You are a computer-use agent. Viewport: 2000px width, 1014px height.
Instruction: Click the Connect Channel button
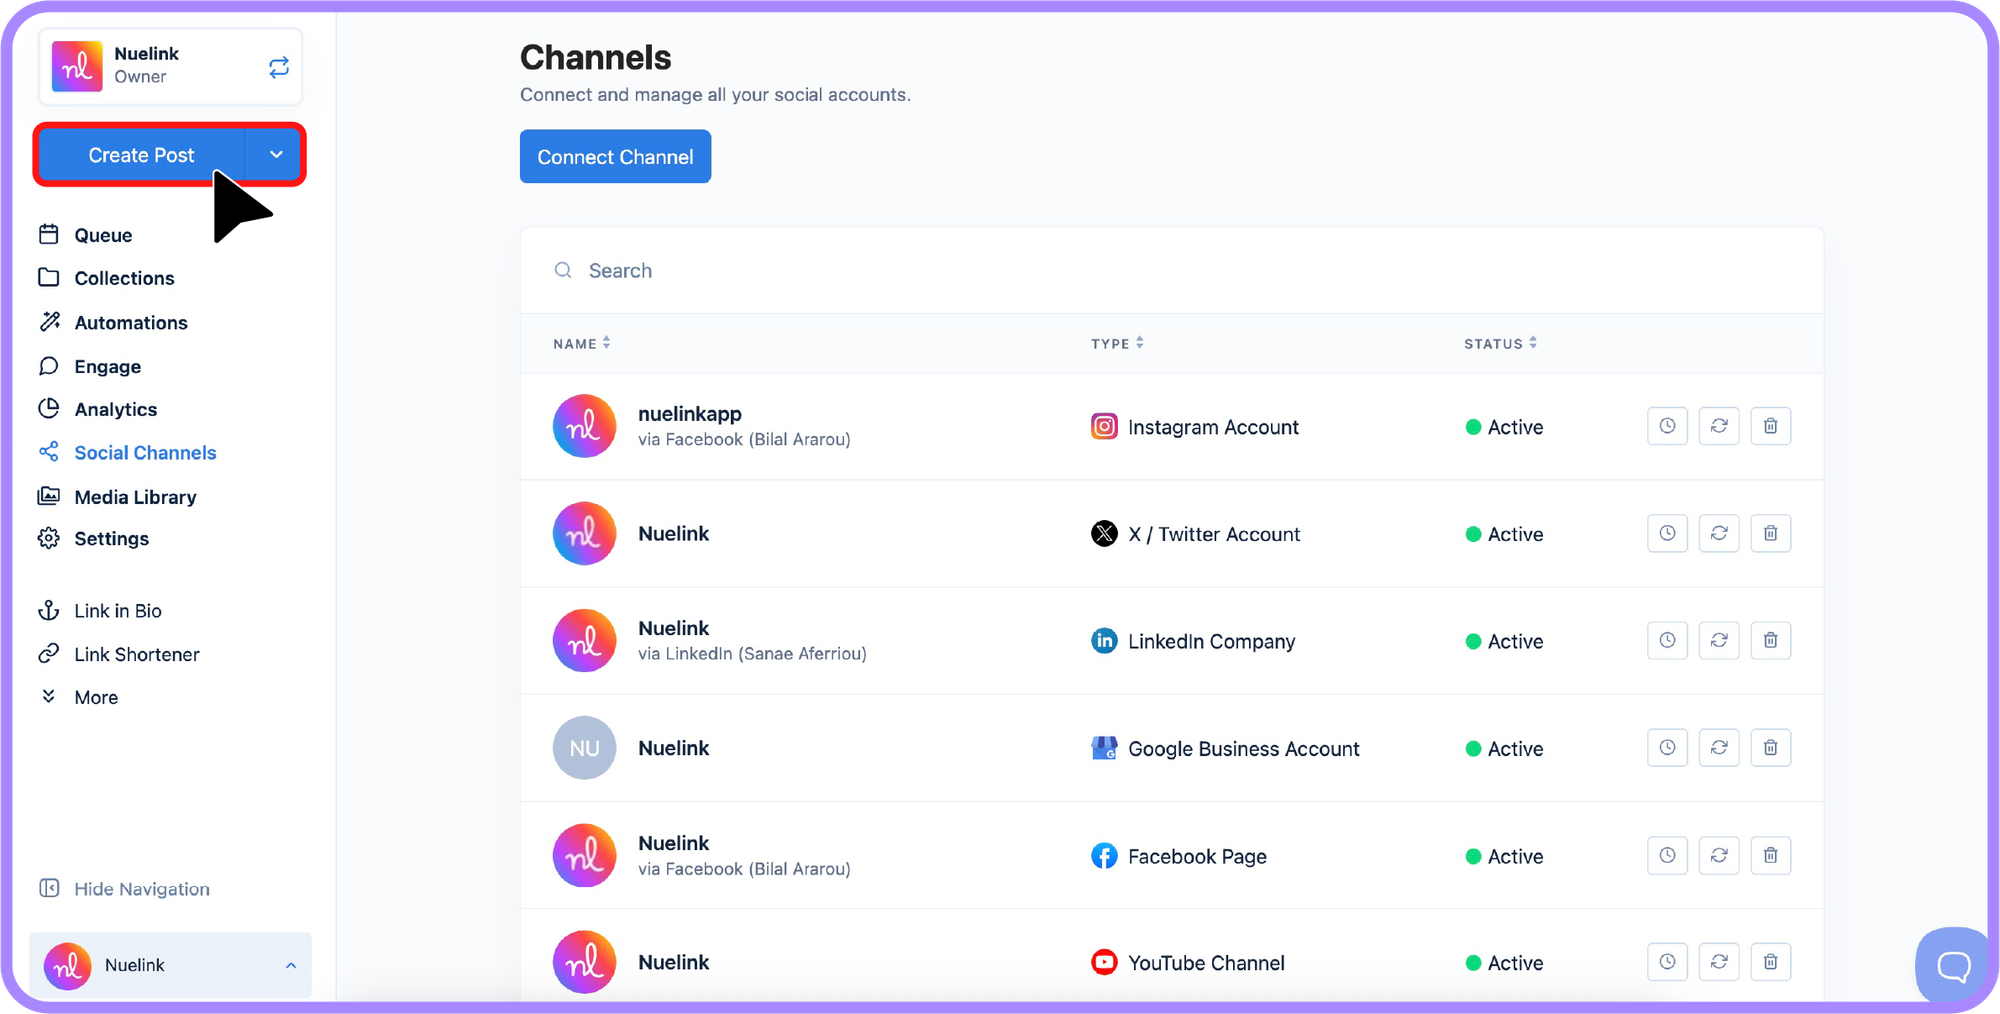[x=615, y=157]
